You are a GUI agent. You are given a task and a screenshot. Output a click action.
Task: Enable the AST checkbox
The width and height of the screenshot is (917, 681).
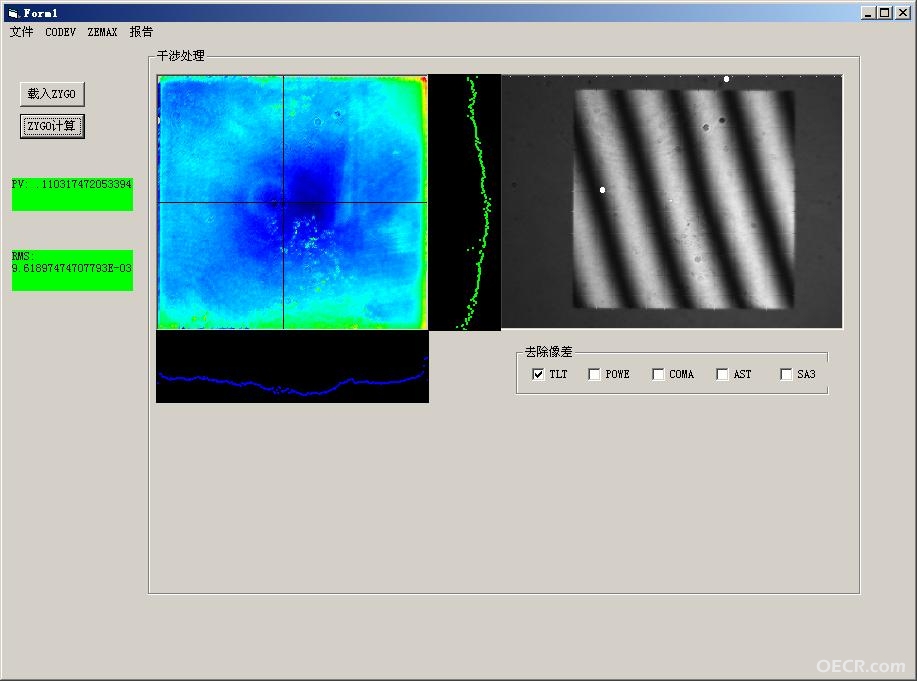click(722, 374)
